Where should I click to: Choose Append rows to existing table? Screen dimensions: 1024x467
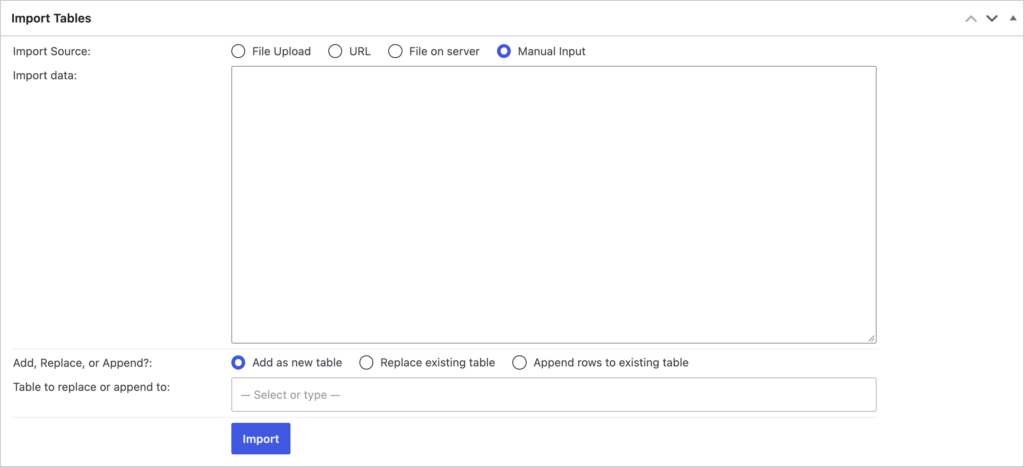[519, 362]
